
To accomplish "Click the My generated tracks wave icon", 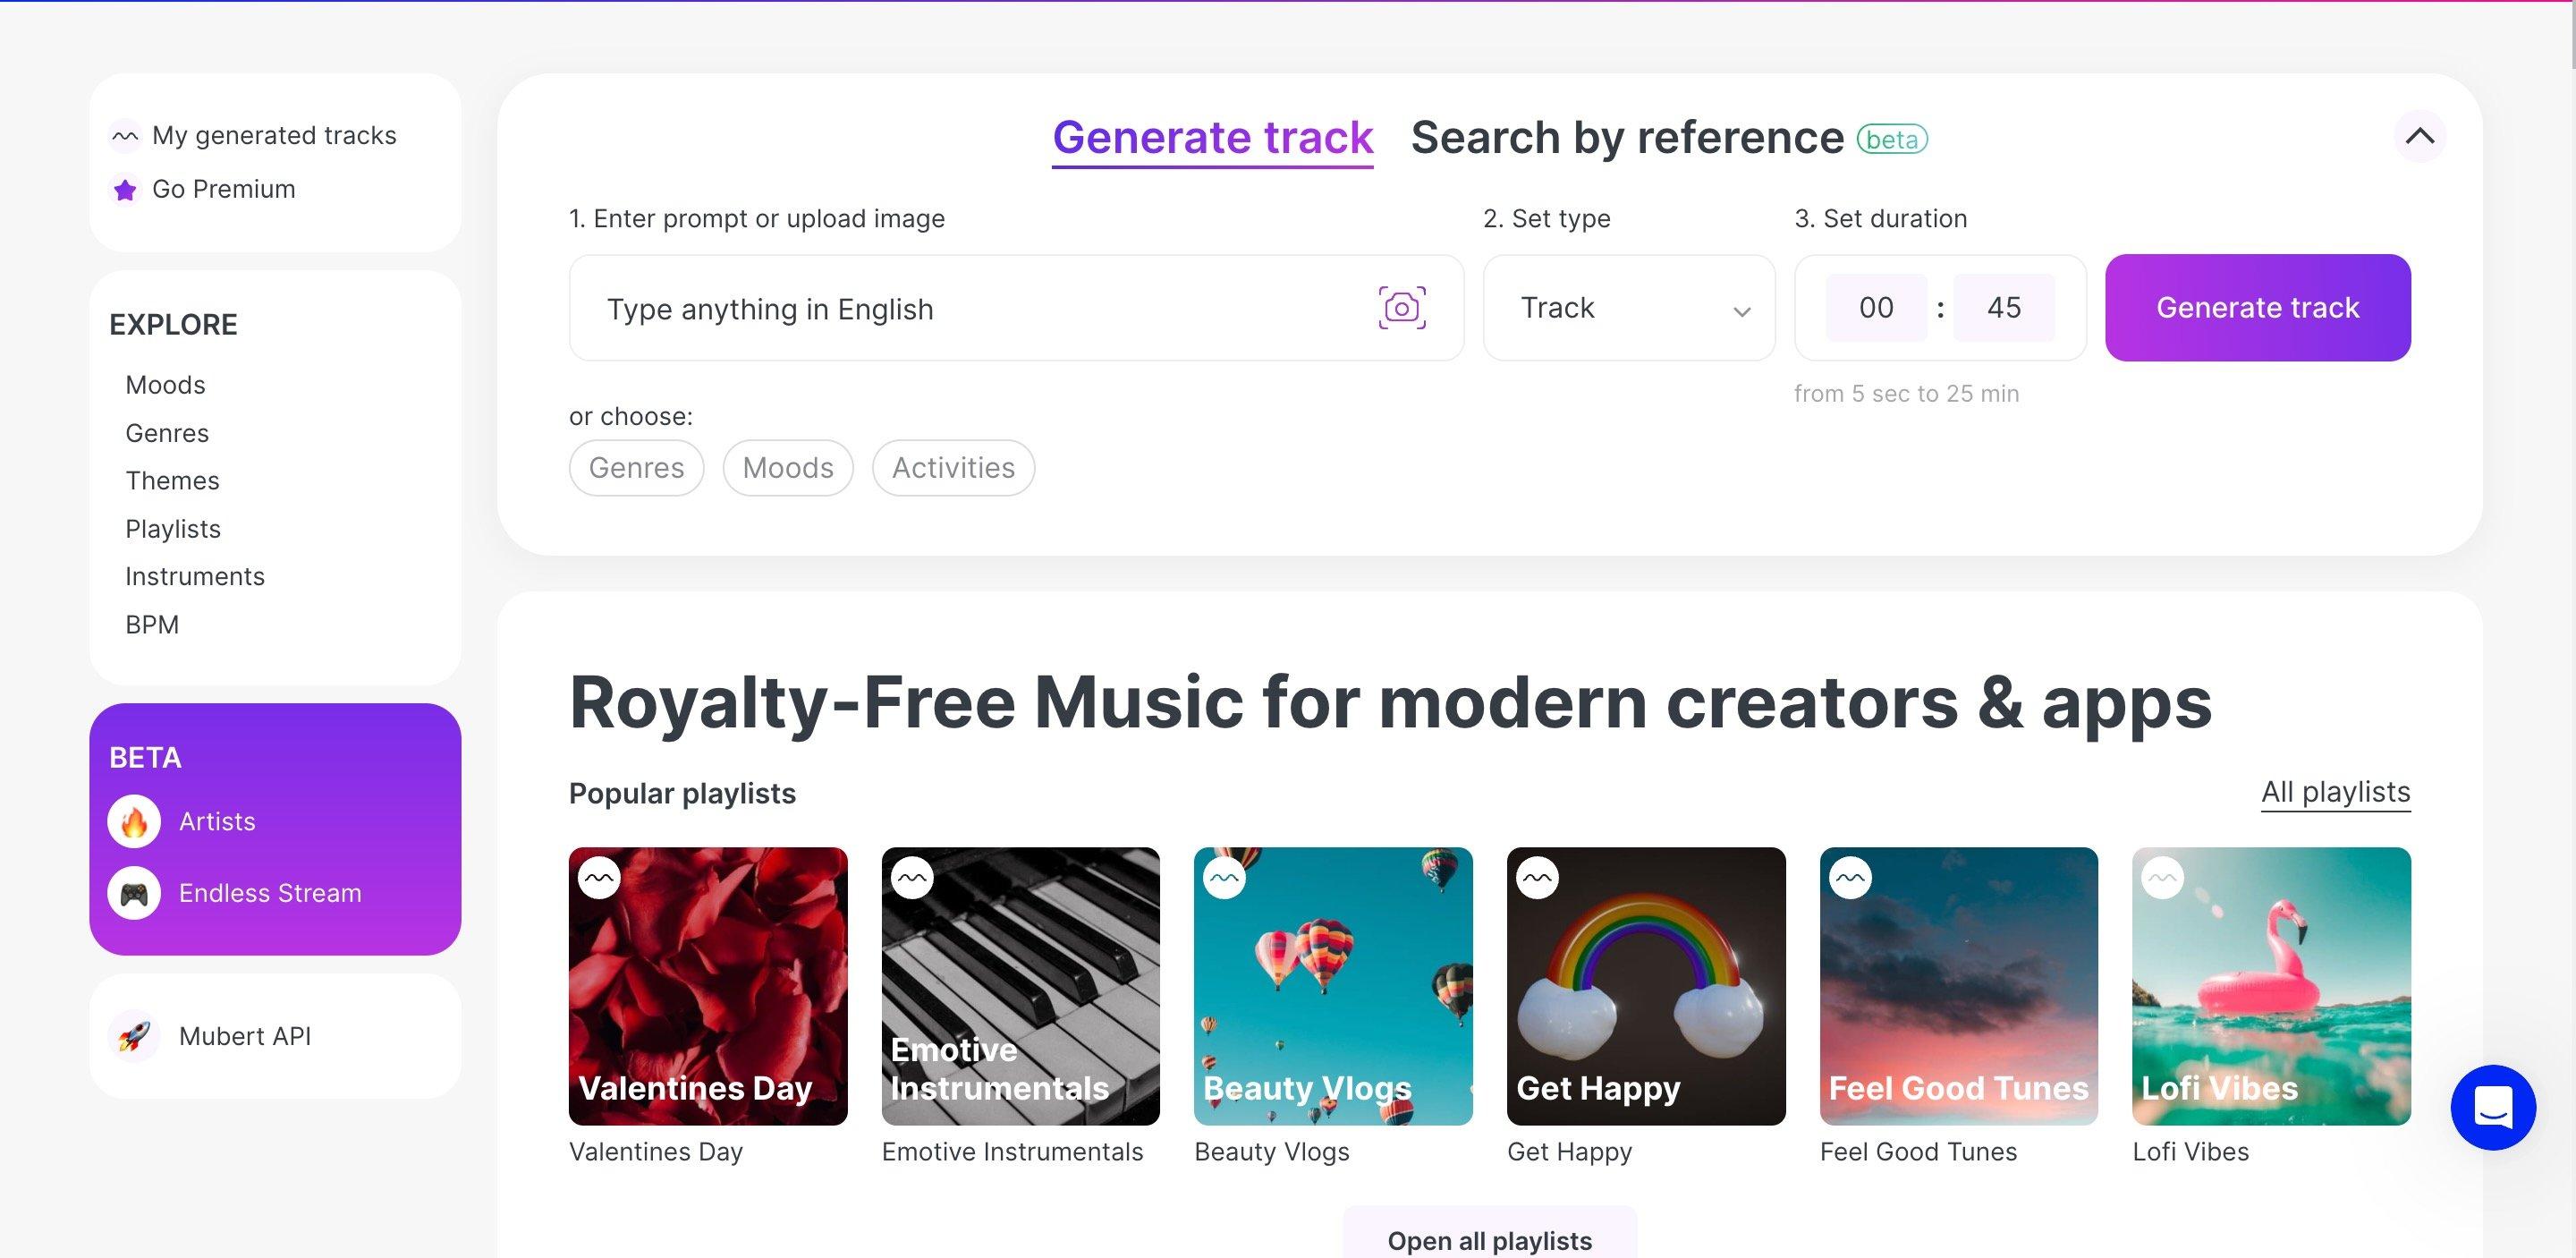I will click(x=125, y=135).
